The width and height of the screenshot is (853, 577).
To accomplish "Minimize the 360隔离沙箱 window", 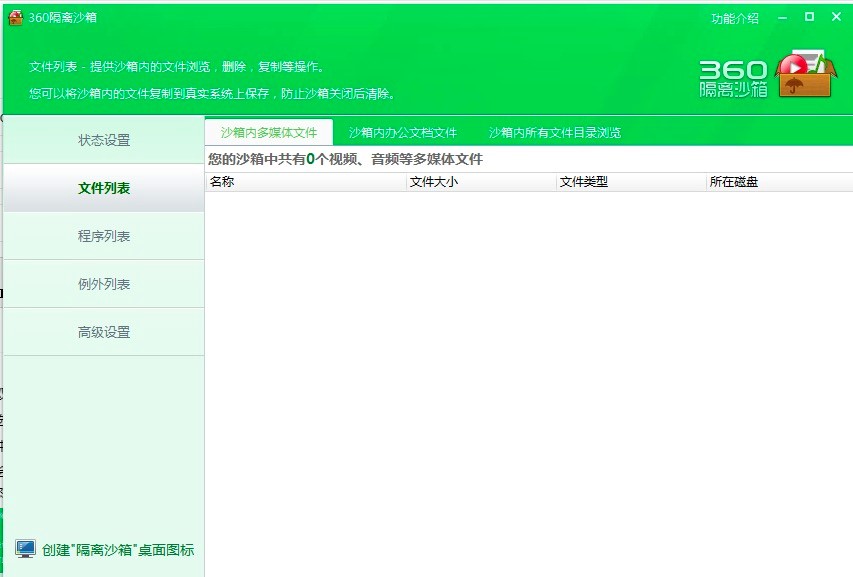I will pyautogui.click(x=782, y=17).
